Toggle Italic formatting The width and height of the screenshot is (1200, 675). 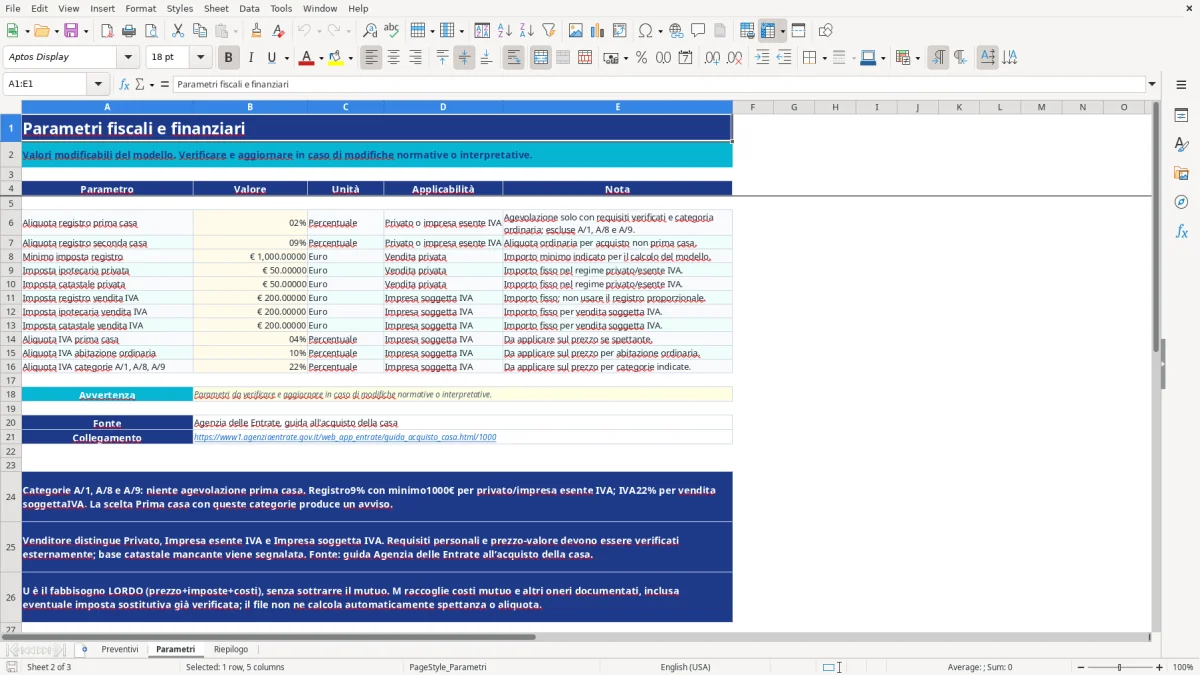tap(250, 58)
